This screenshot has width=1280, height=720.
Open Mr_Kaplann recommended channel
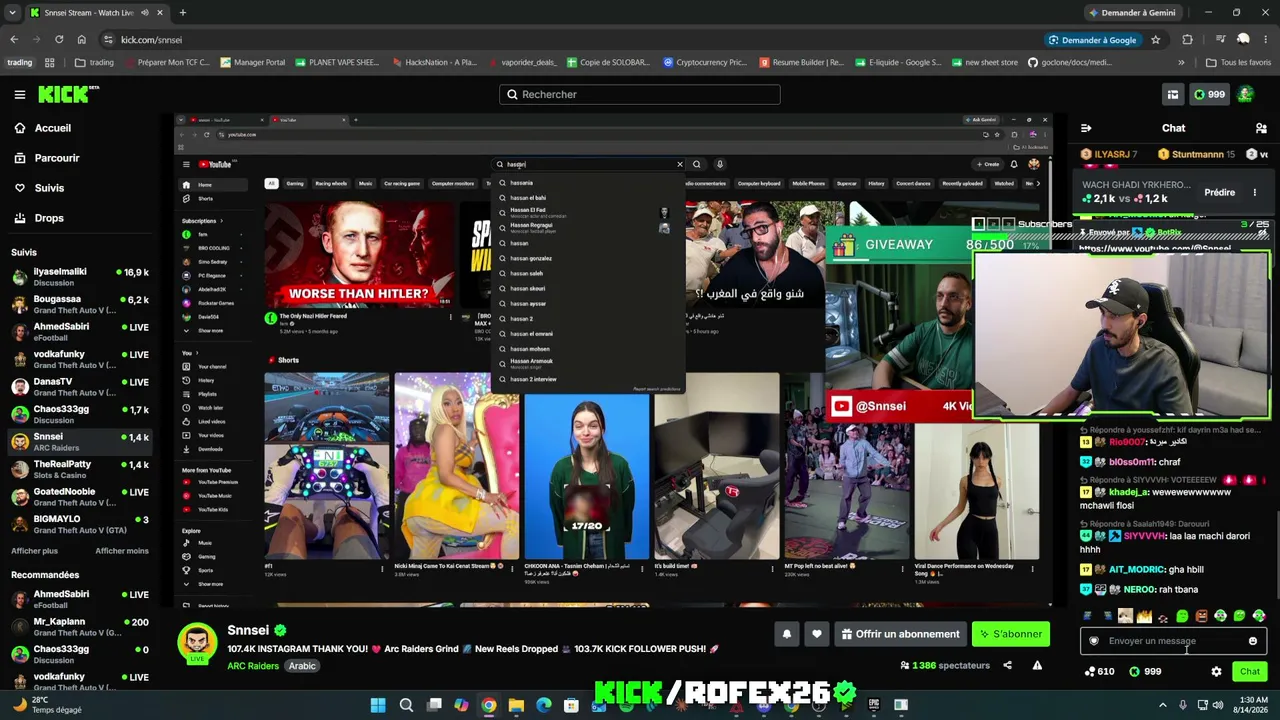[80, 627]
